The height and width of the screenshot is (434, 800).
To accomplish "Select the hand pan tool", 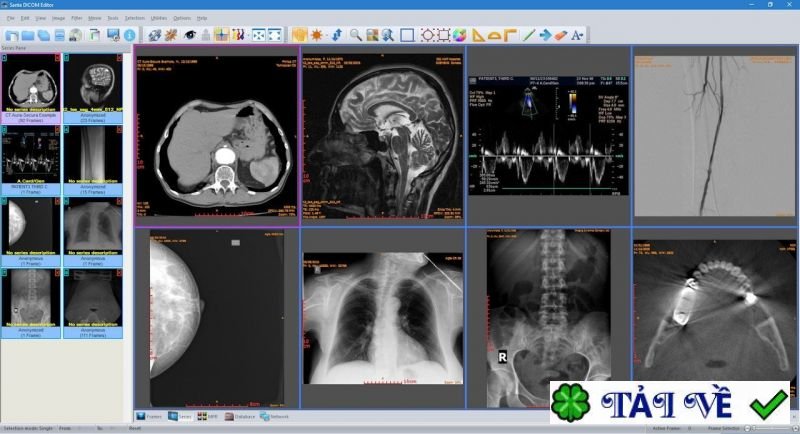I will (300, 35).
